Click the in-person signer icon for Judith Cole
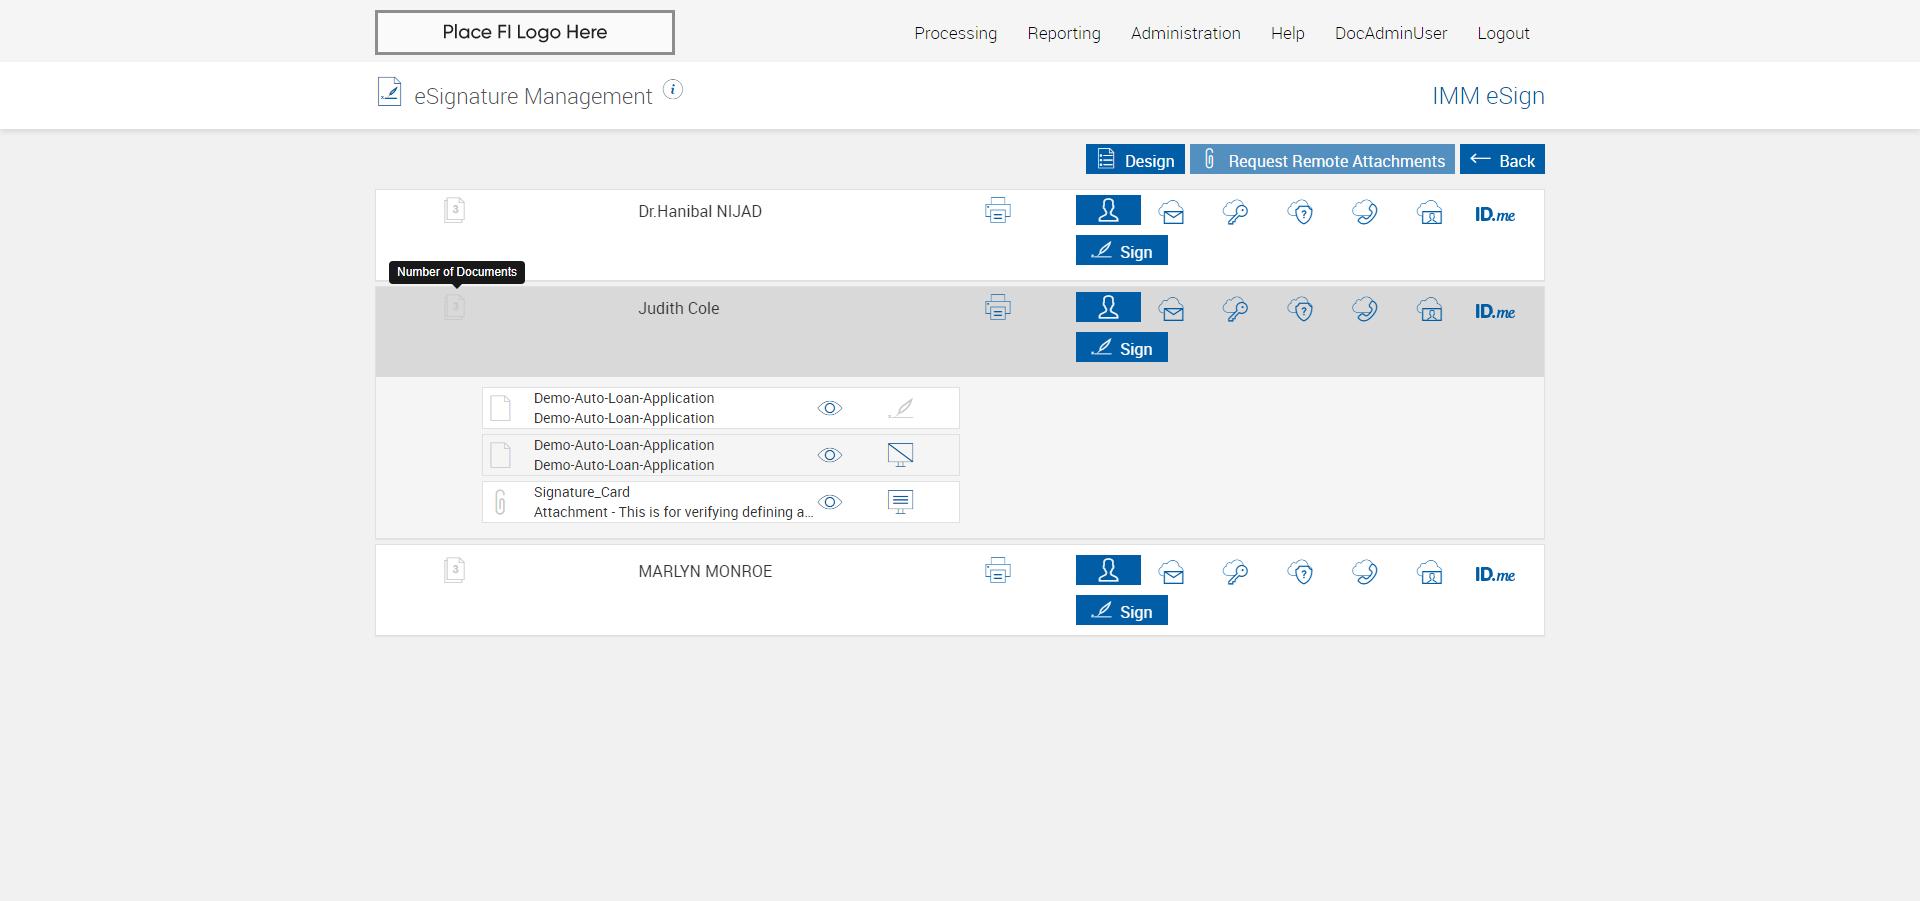Viewport: 1920px width, 901px height. click(1108, 307)
